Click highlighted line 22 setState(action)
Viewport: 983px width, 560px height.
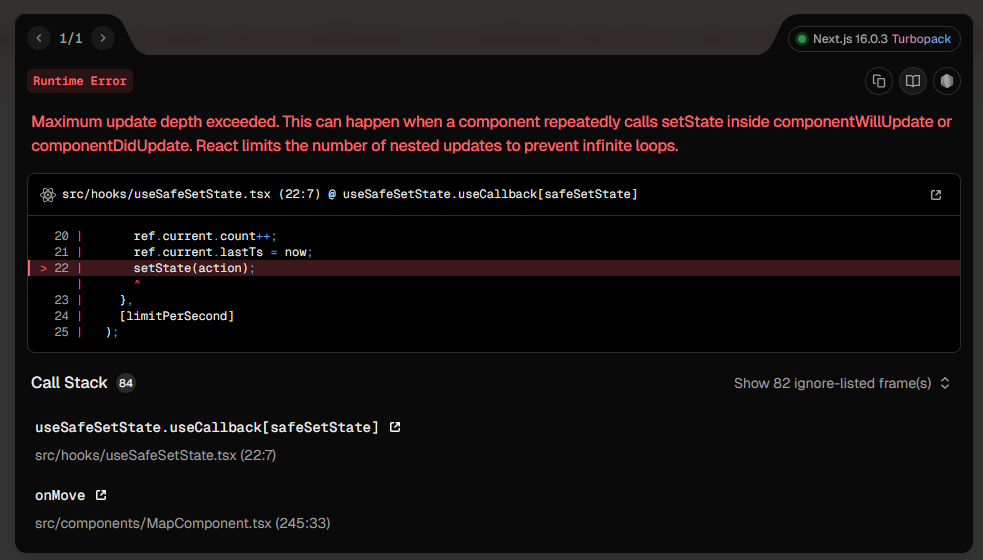tap(195, 268)
